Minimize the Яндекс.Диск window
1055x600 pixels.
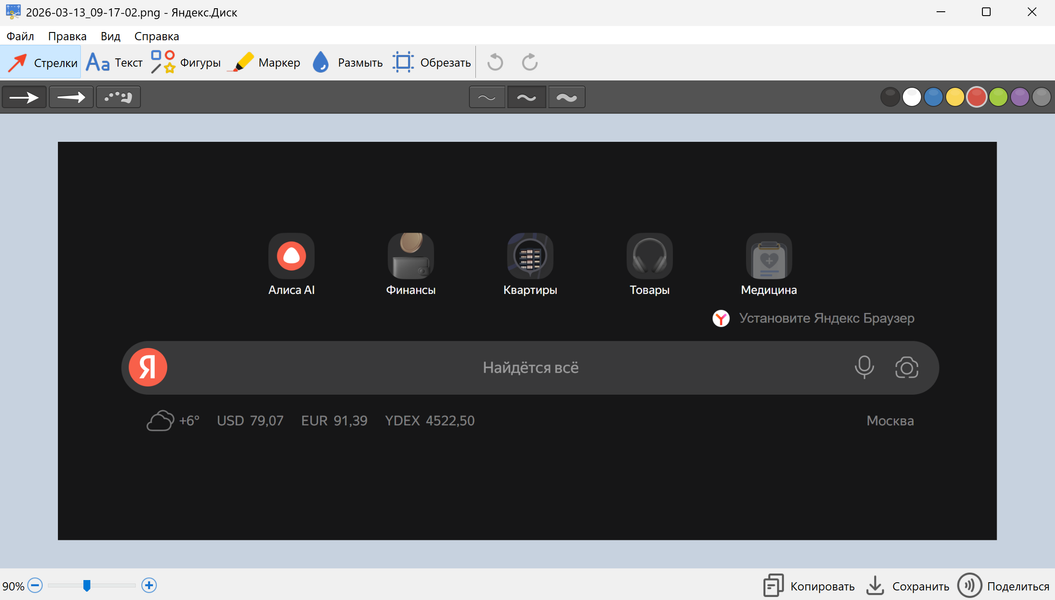(941, 12)
